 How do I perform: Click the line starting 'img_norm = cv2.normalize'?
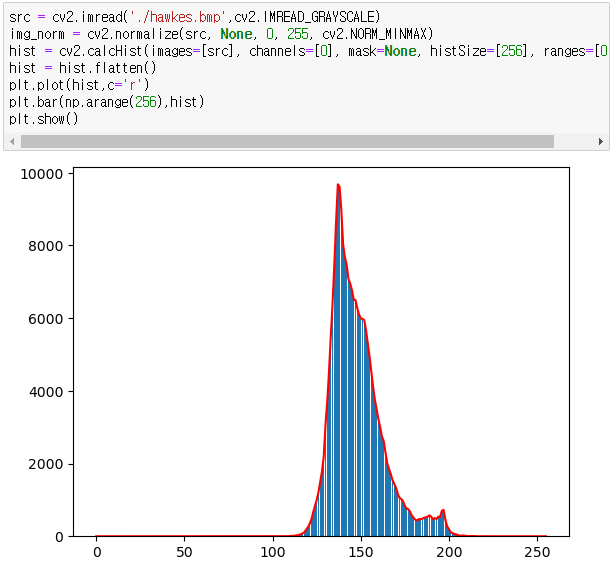221,34
